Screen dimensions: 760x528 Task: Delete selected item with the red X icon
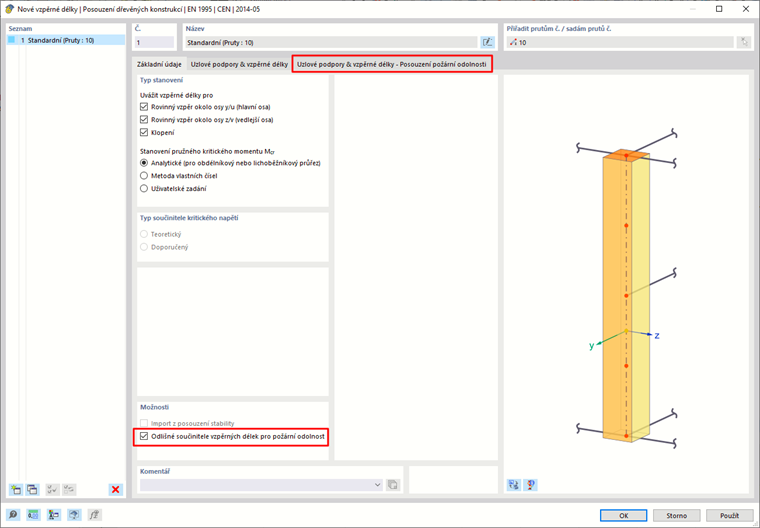tap(115, 489)
